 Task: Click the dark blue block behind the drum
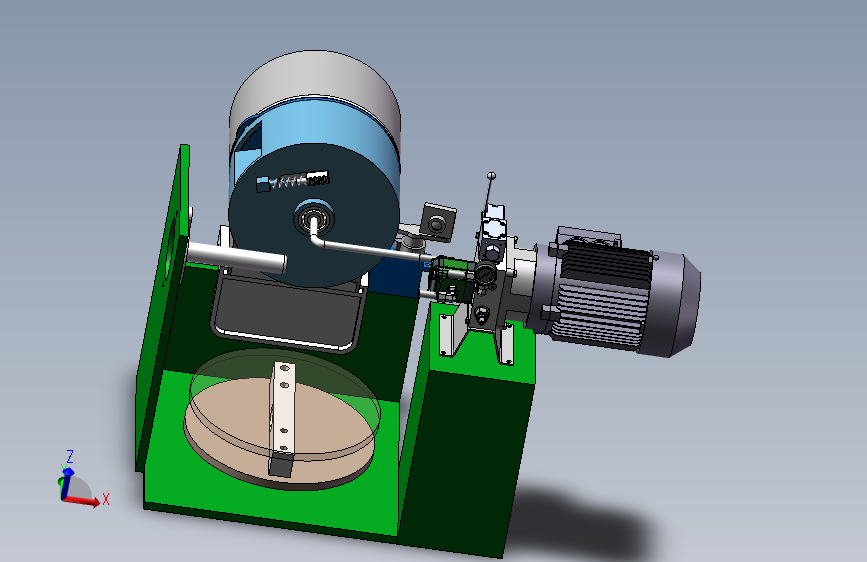tap(395, 273)
